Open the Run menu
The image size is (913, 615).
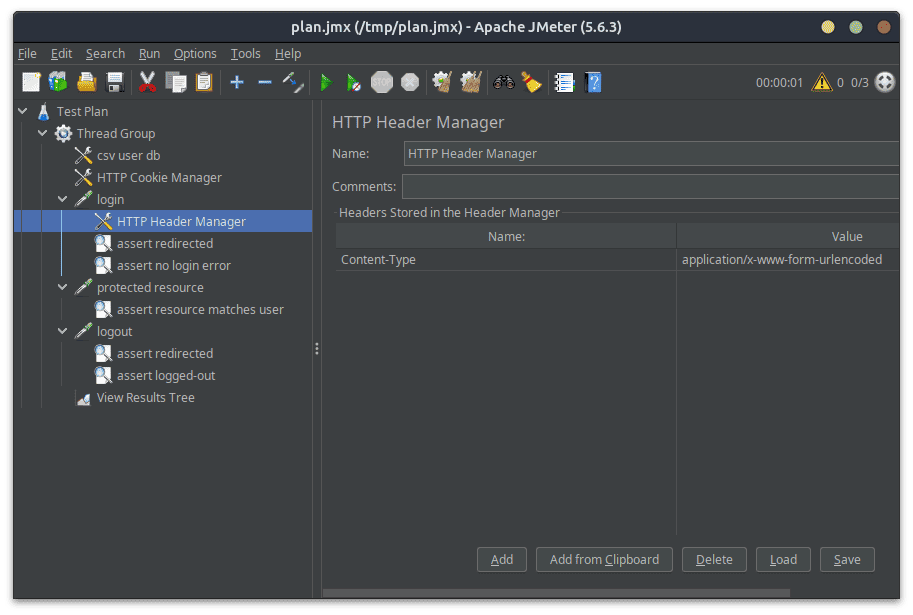[x=149, y=54]
